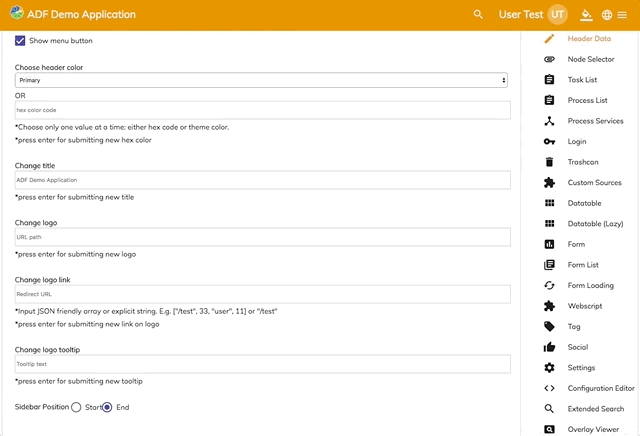The height and width of the screenshot is (436, 640).
Task: Open Process Services menu item
Action: coord(595,121)
